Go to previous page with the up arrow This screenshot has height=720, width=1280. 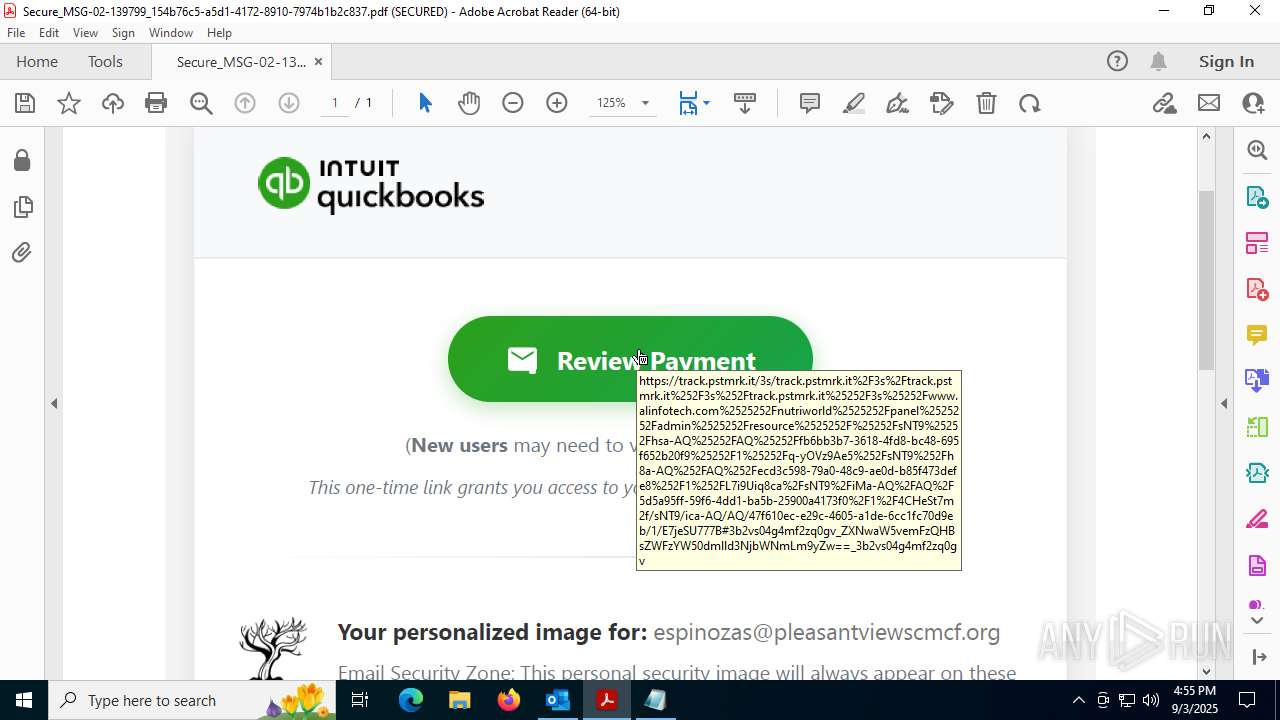tap(245, 103)
